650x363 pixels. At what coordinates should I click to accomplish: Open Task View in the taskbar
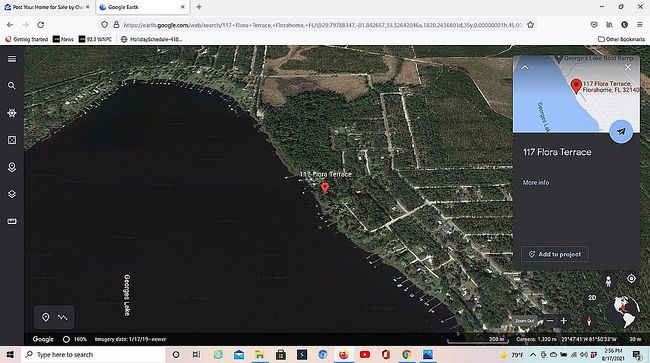[x=196, y=355]
